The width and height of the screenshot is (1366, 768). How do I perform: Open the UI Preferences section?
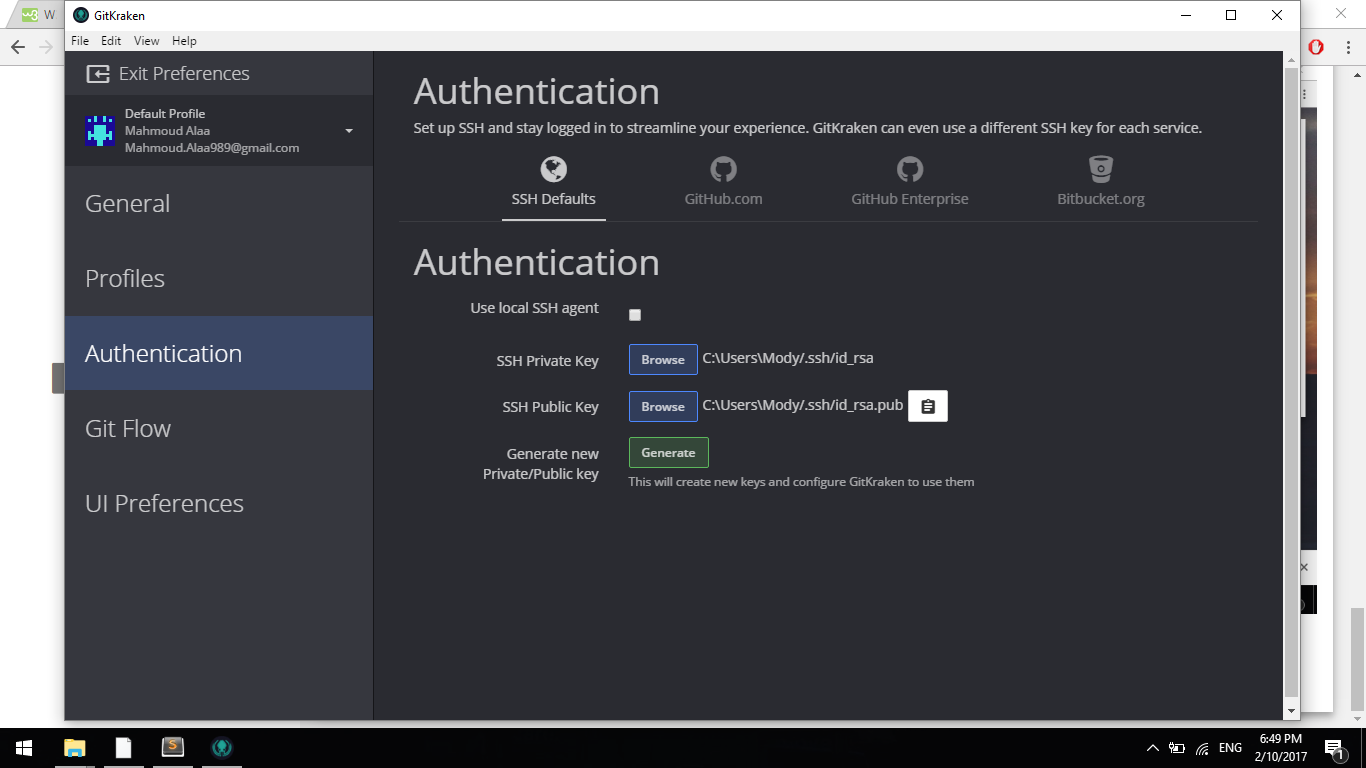219,503
